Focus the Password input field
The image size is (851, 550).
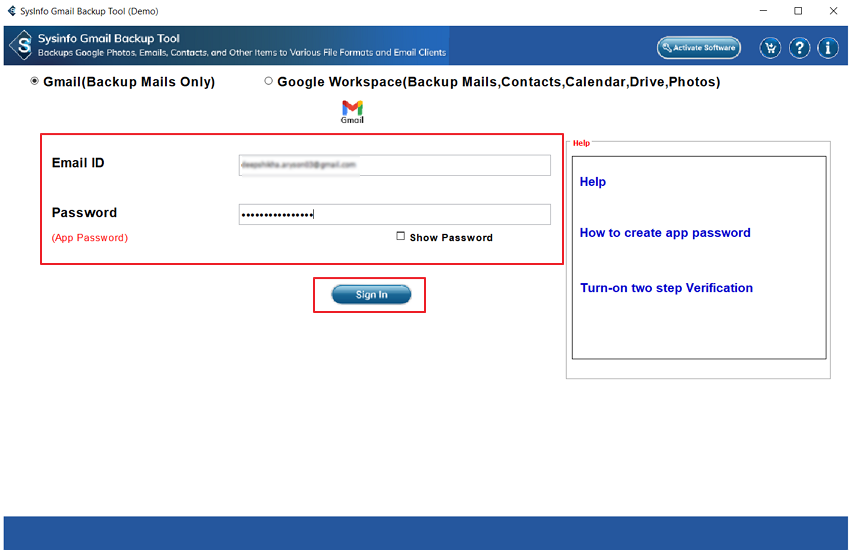click(x=395, y=214)
